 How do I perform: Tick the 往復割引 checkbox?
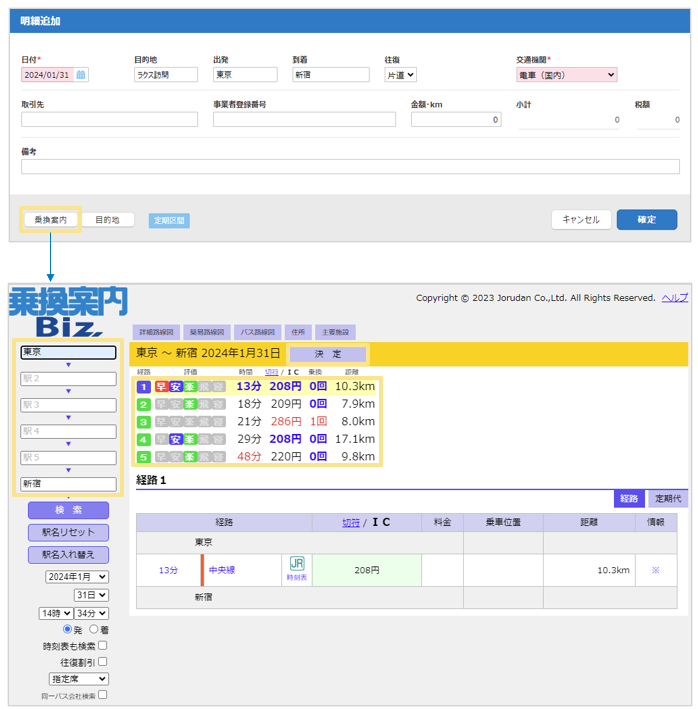pyautogui.click(x=102, y=662)
